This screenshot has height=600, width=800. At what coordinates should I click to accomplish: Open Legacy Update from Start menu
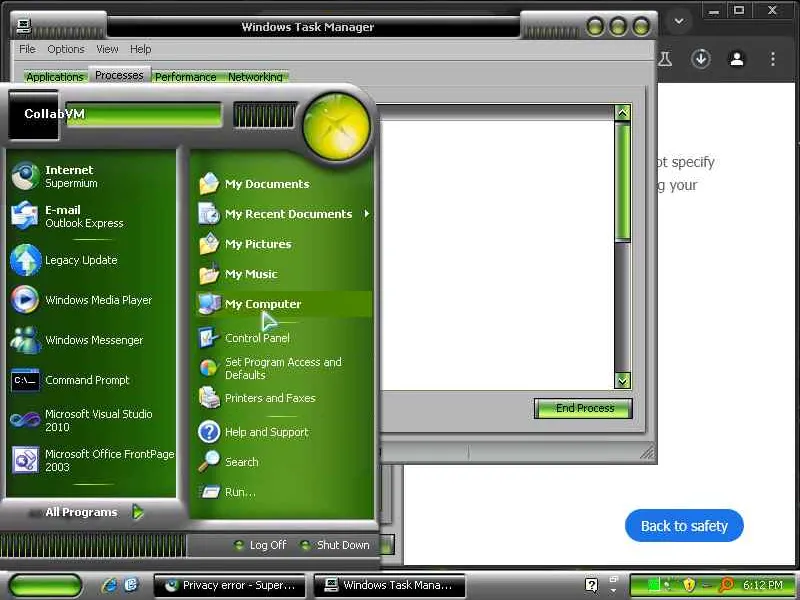coord(92,260)
